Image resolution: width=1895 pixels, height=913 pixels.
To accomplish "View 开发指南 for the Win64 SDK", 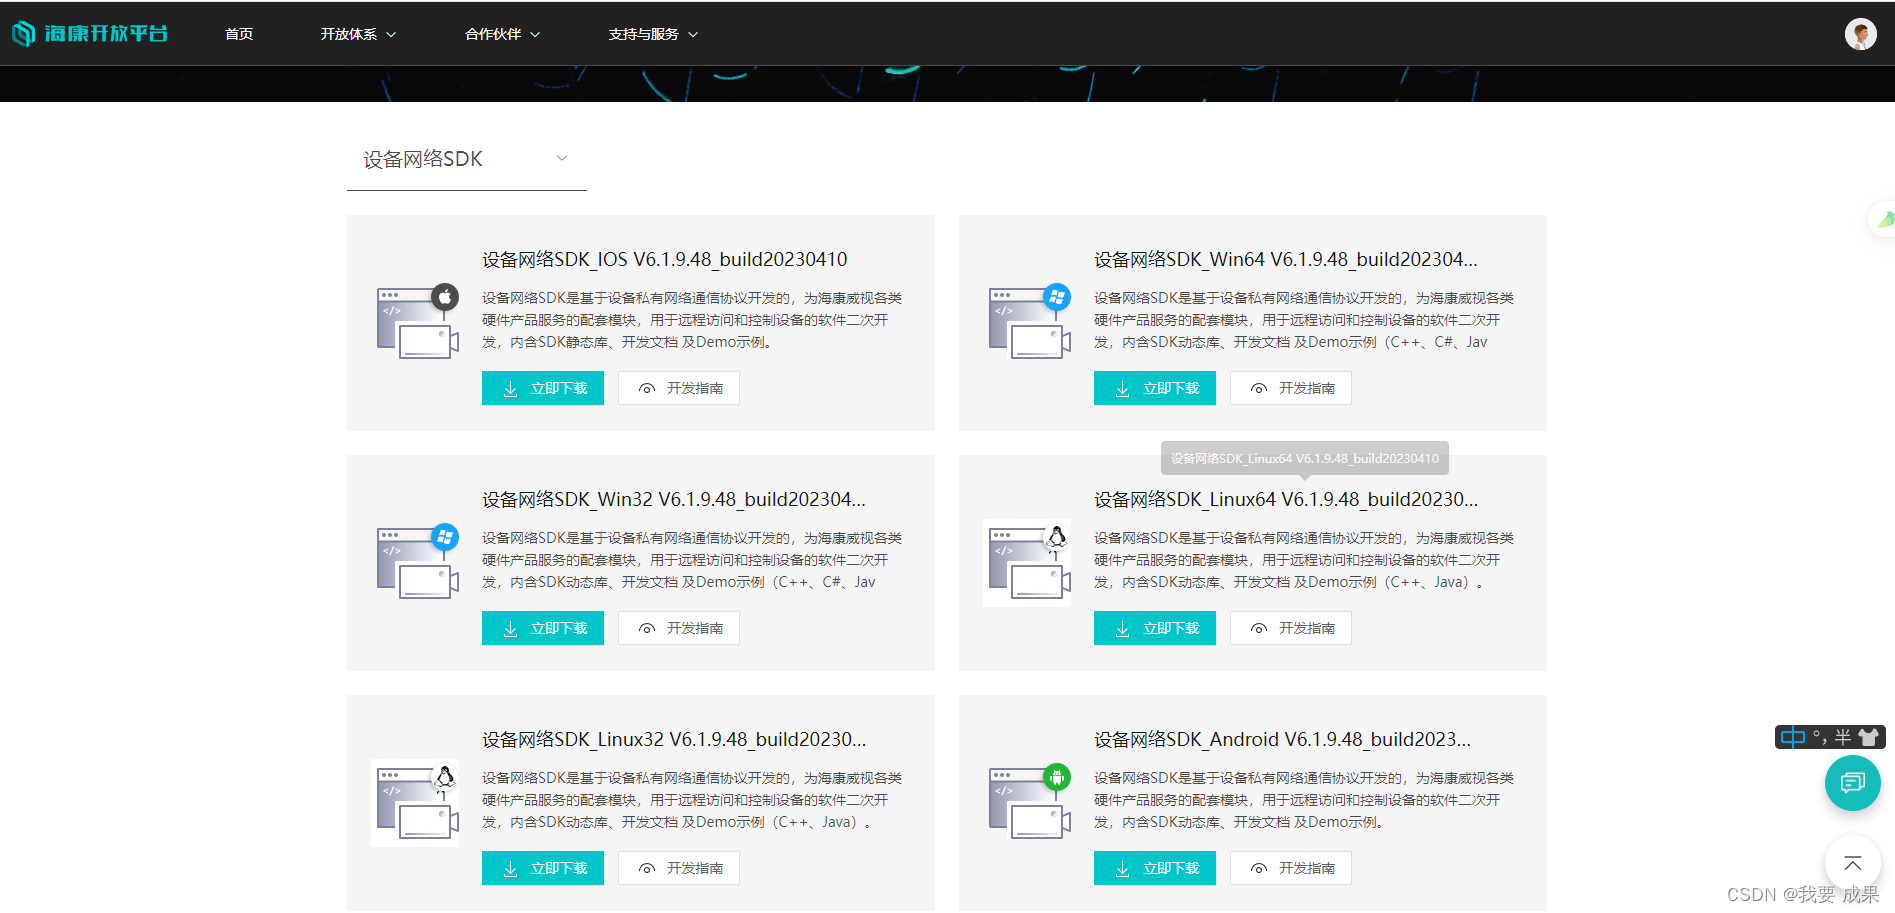I will point(1290,388).
